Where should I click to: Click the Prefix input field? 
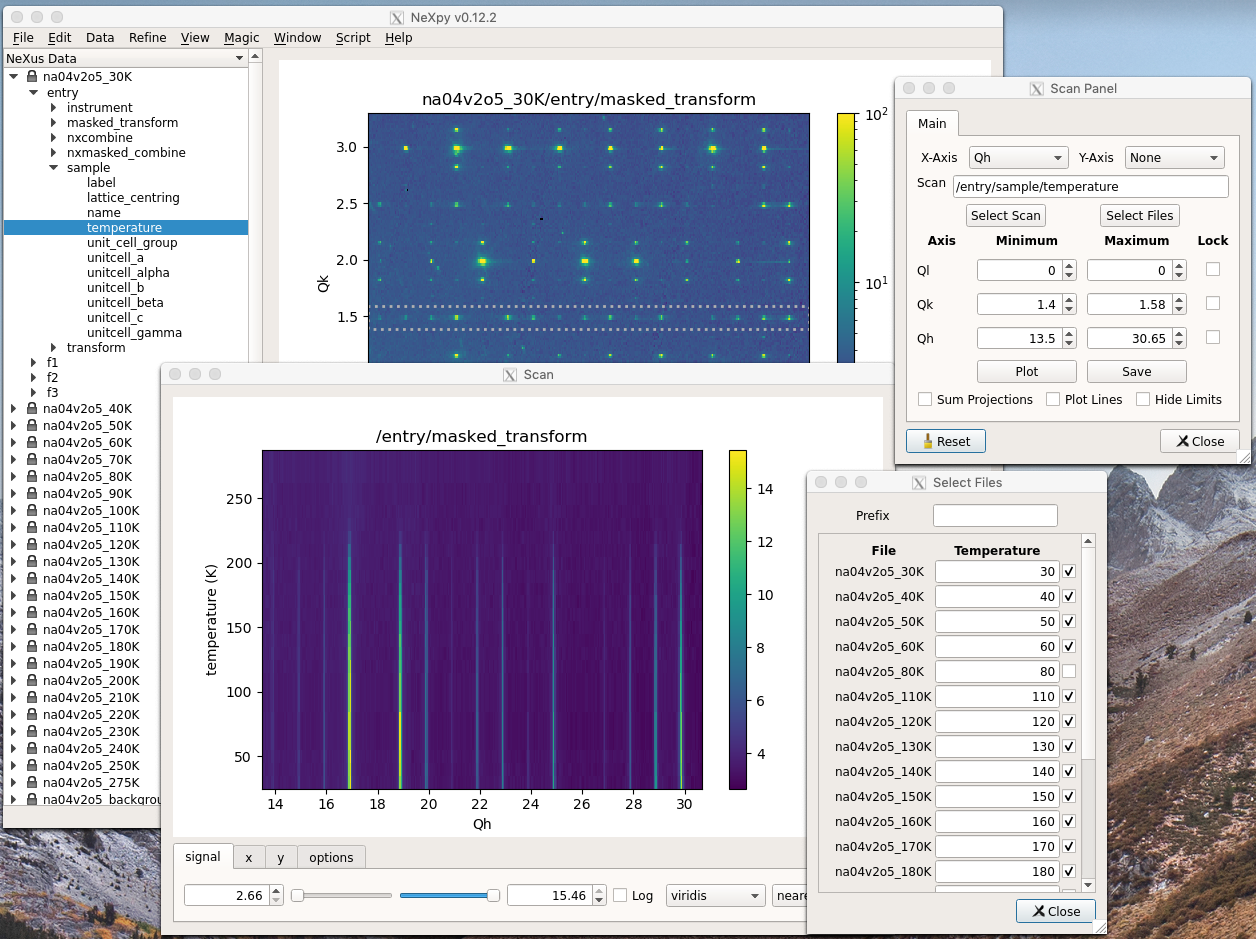pos(994,516)
